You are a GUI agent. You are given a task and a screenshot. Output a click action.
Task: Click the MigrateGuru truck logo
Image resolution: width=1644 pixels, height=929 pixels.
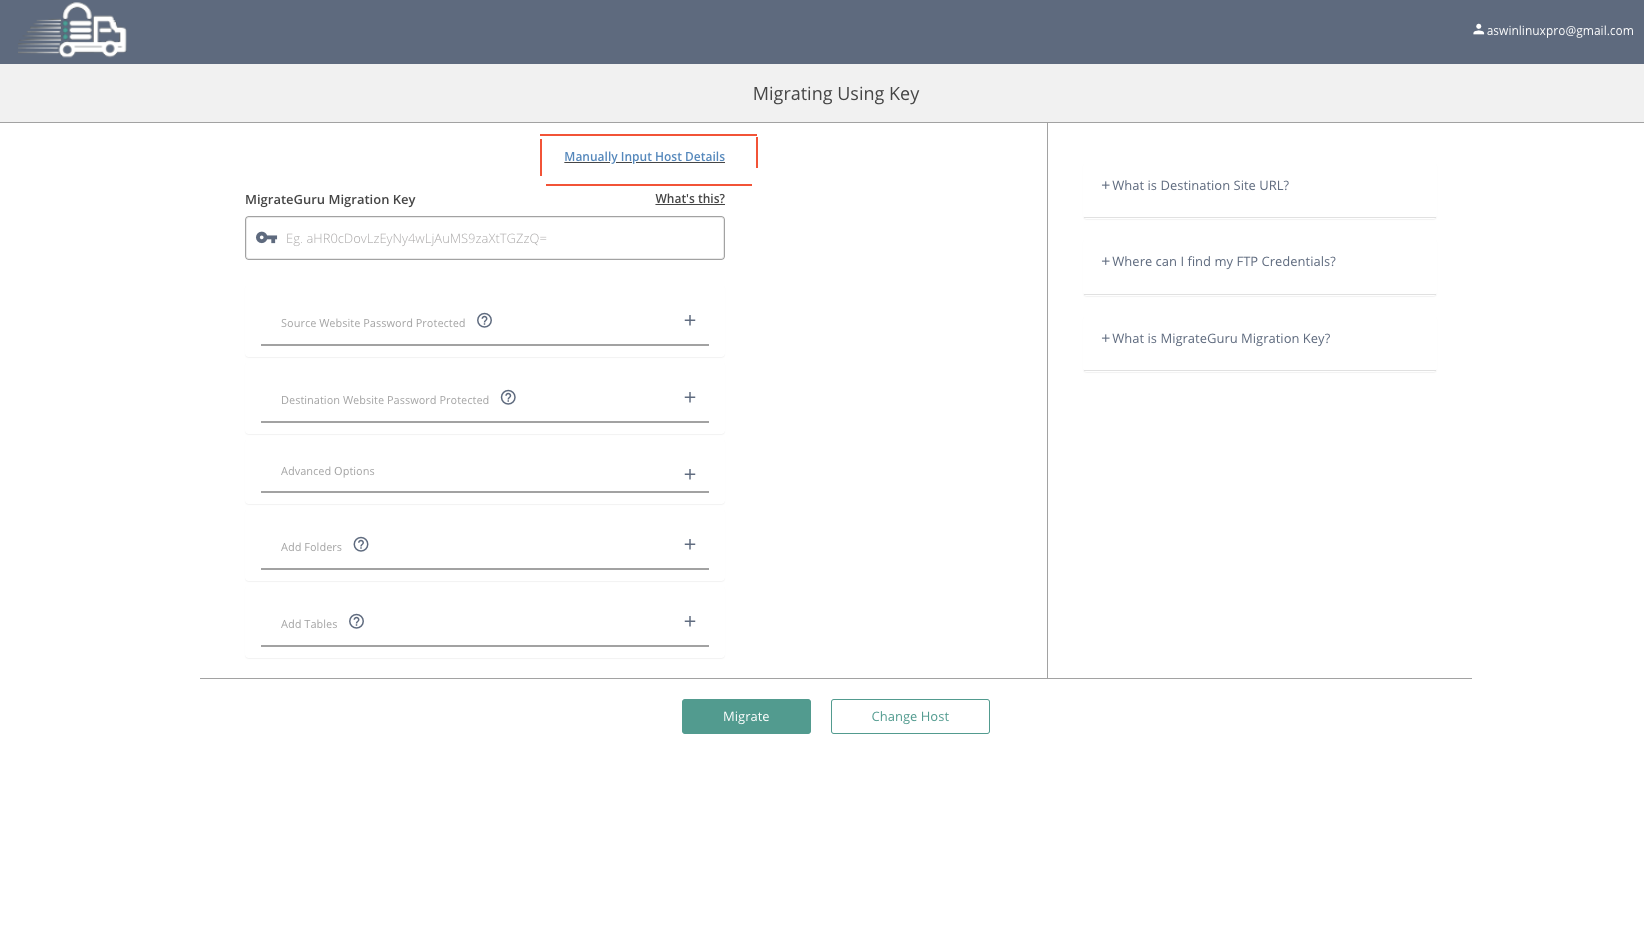(73, 31)
